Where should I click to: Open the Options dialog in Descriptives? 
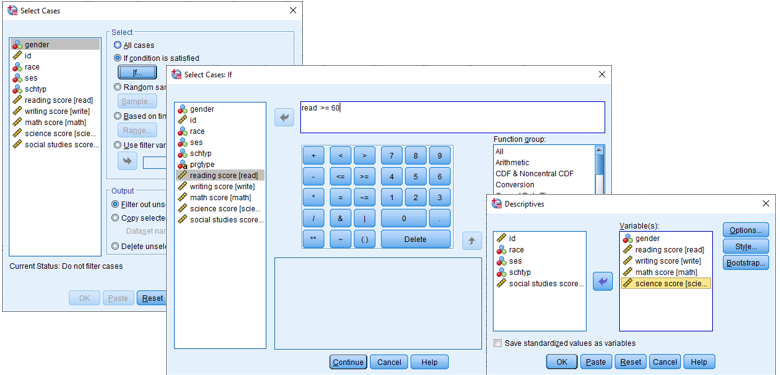(x=746, y=230)
